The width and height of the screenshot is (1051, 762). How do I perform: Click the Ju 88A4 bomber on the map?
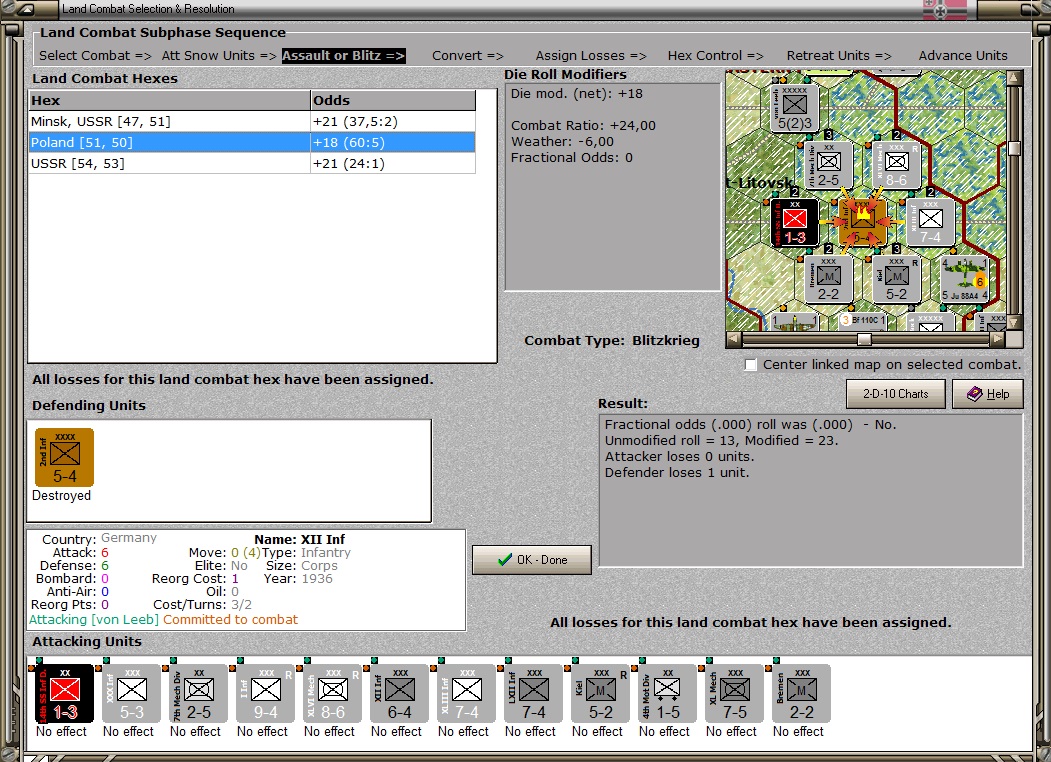click(964, 280)
